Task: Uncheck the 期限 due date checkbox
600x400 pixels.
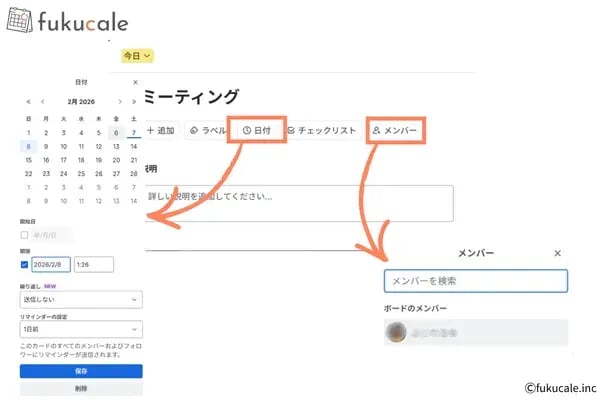Action: point(25,265)
